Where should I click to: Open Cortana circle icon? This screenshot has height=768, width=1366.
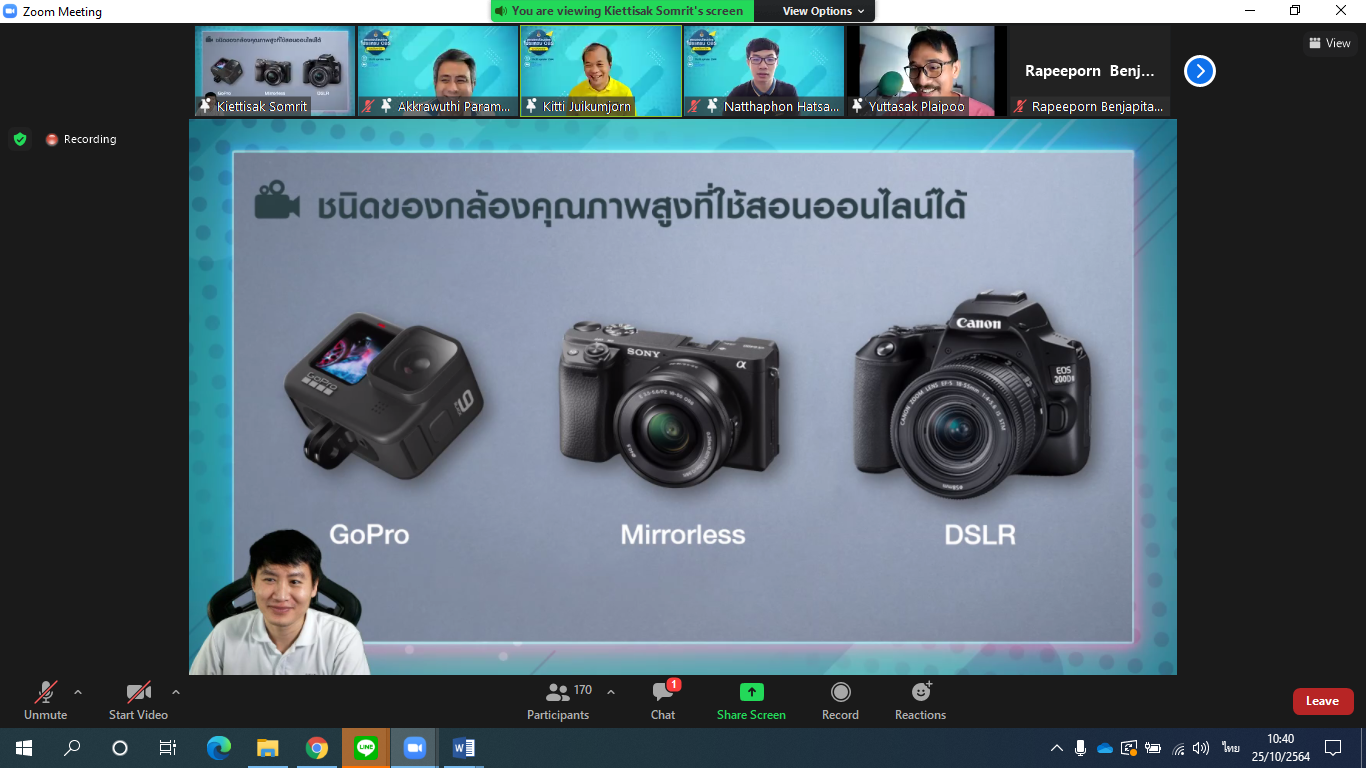coord(120,747)
